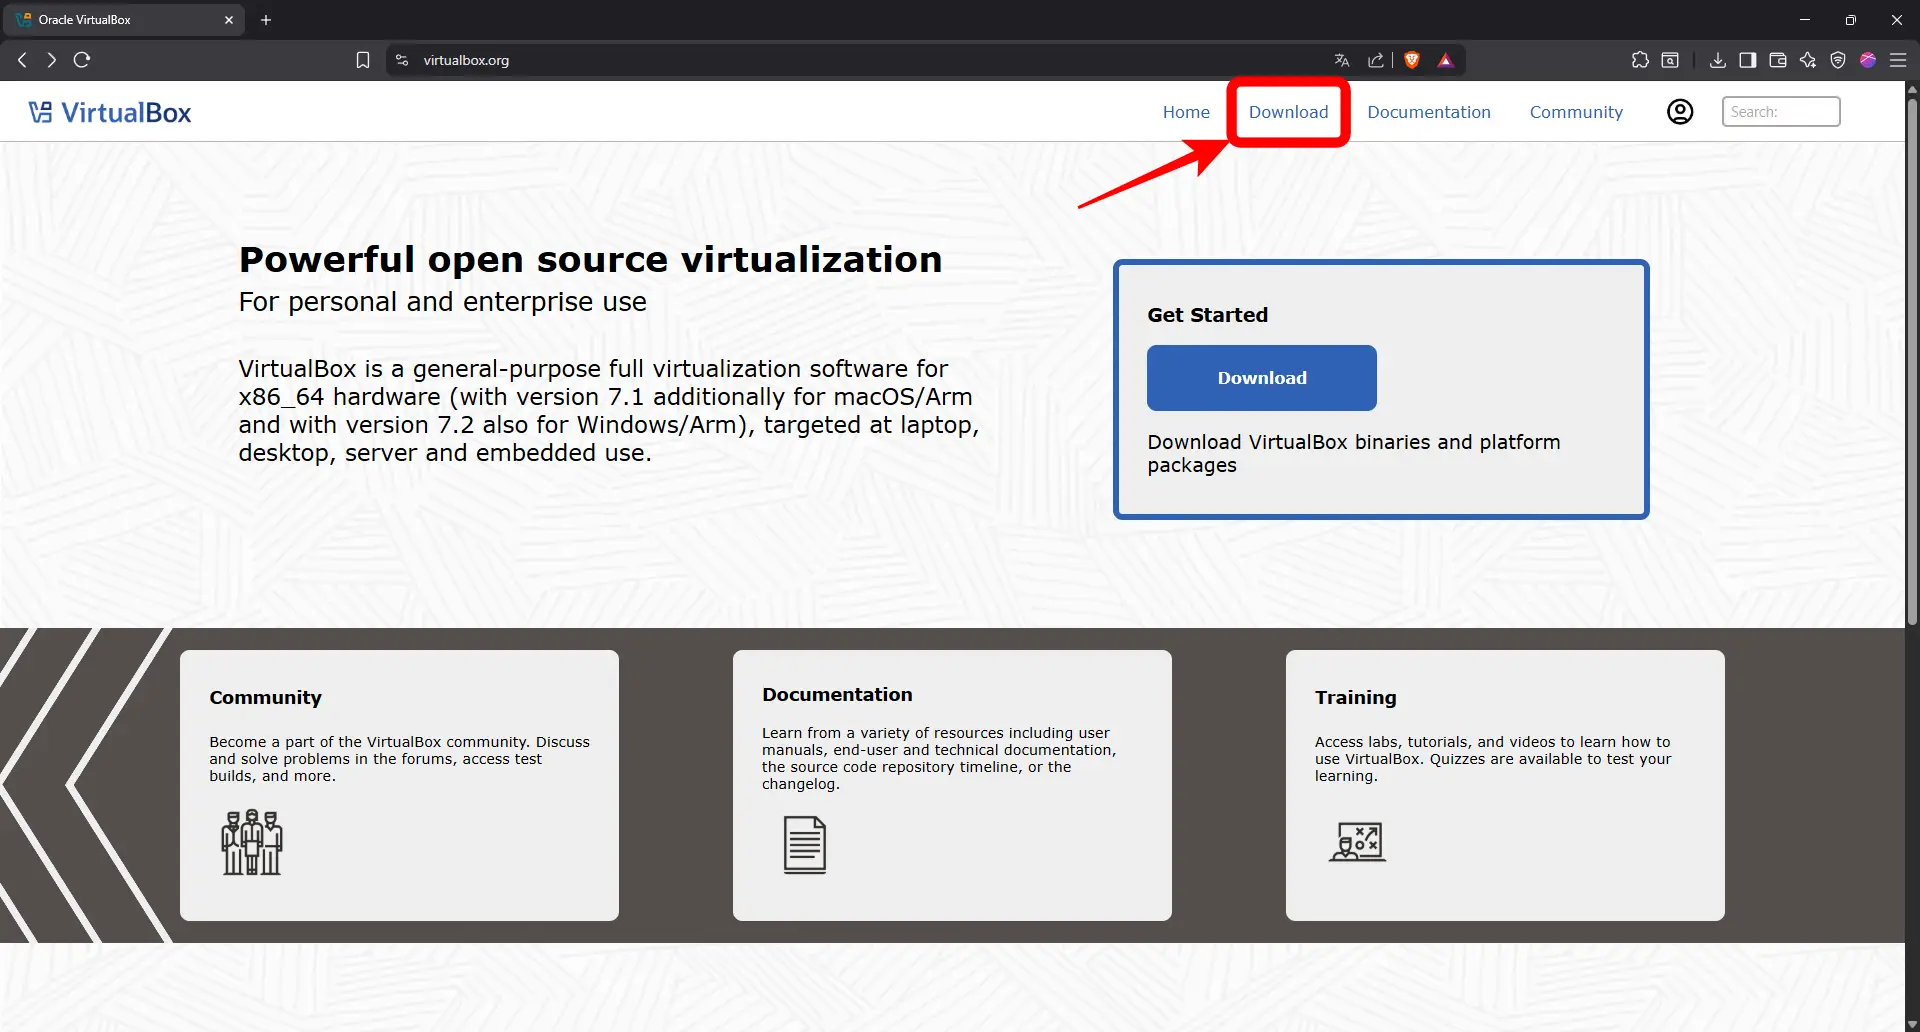Viewport: 1920px width, 1032px height.
Task: Click the user account icon on the site header
Action: tap(1680, 112)
